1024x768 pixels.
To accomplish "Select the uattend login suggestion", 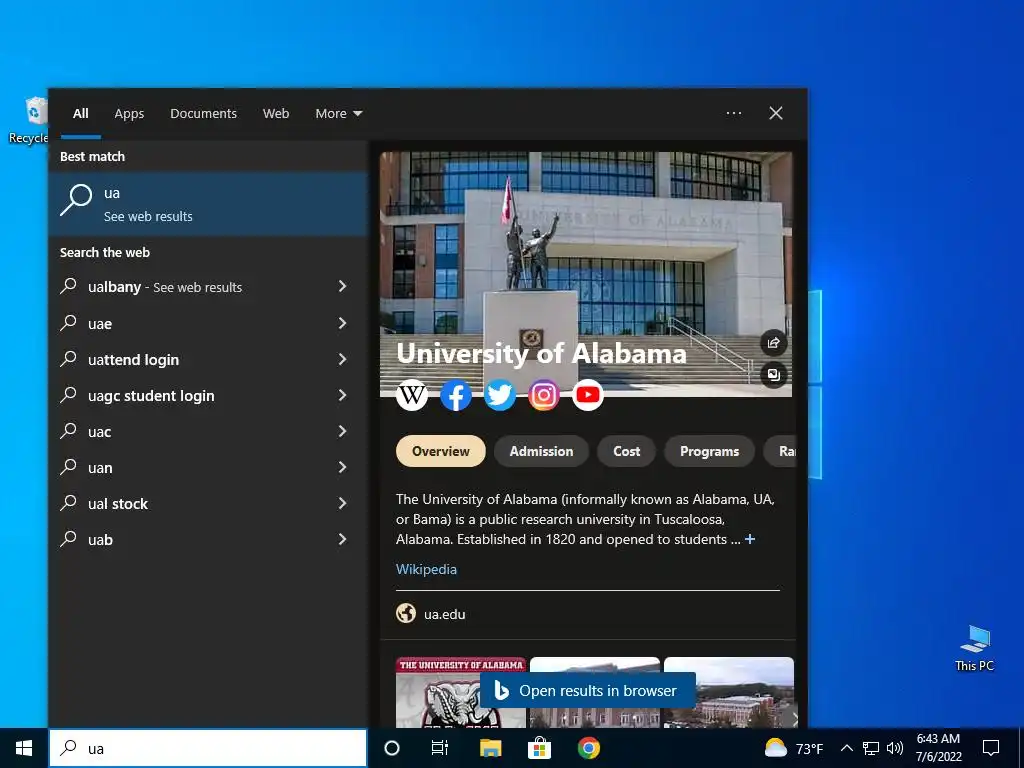I will [208, 359].
